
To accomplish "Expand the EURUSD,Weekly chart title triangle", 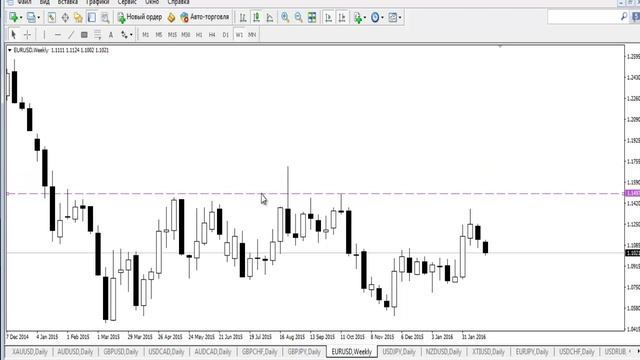I will point(9,50).
